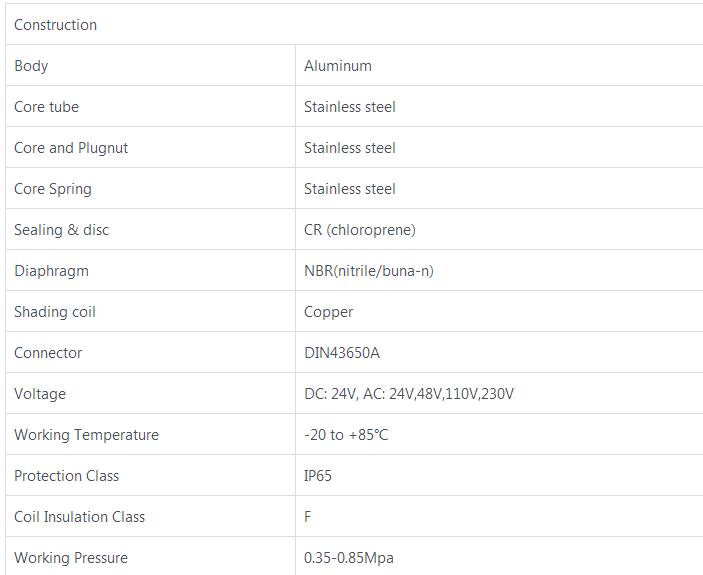Select the Core Spring label
The image size is (703, 575).
[x=52, y=189]
